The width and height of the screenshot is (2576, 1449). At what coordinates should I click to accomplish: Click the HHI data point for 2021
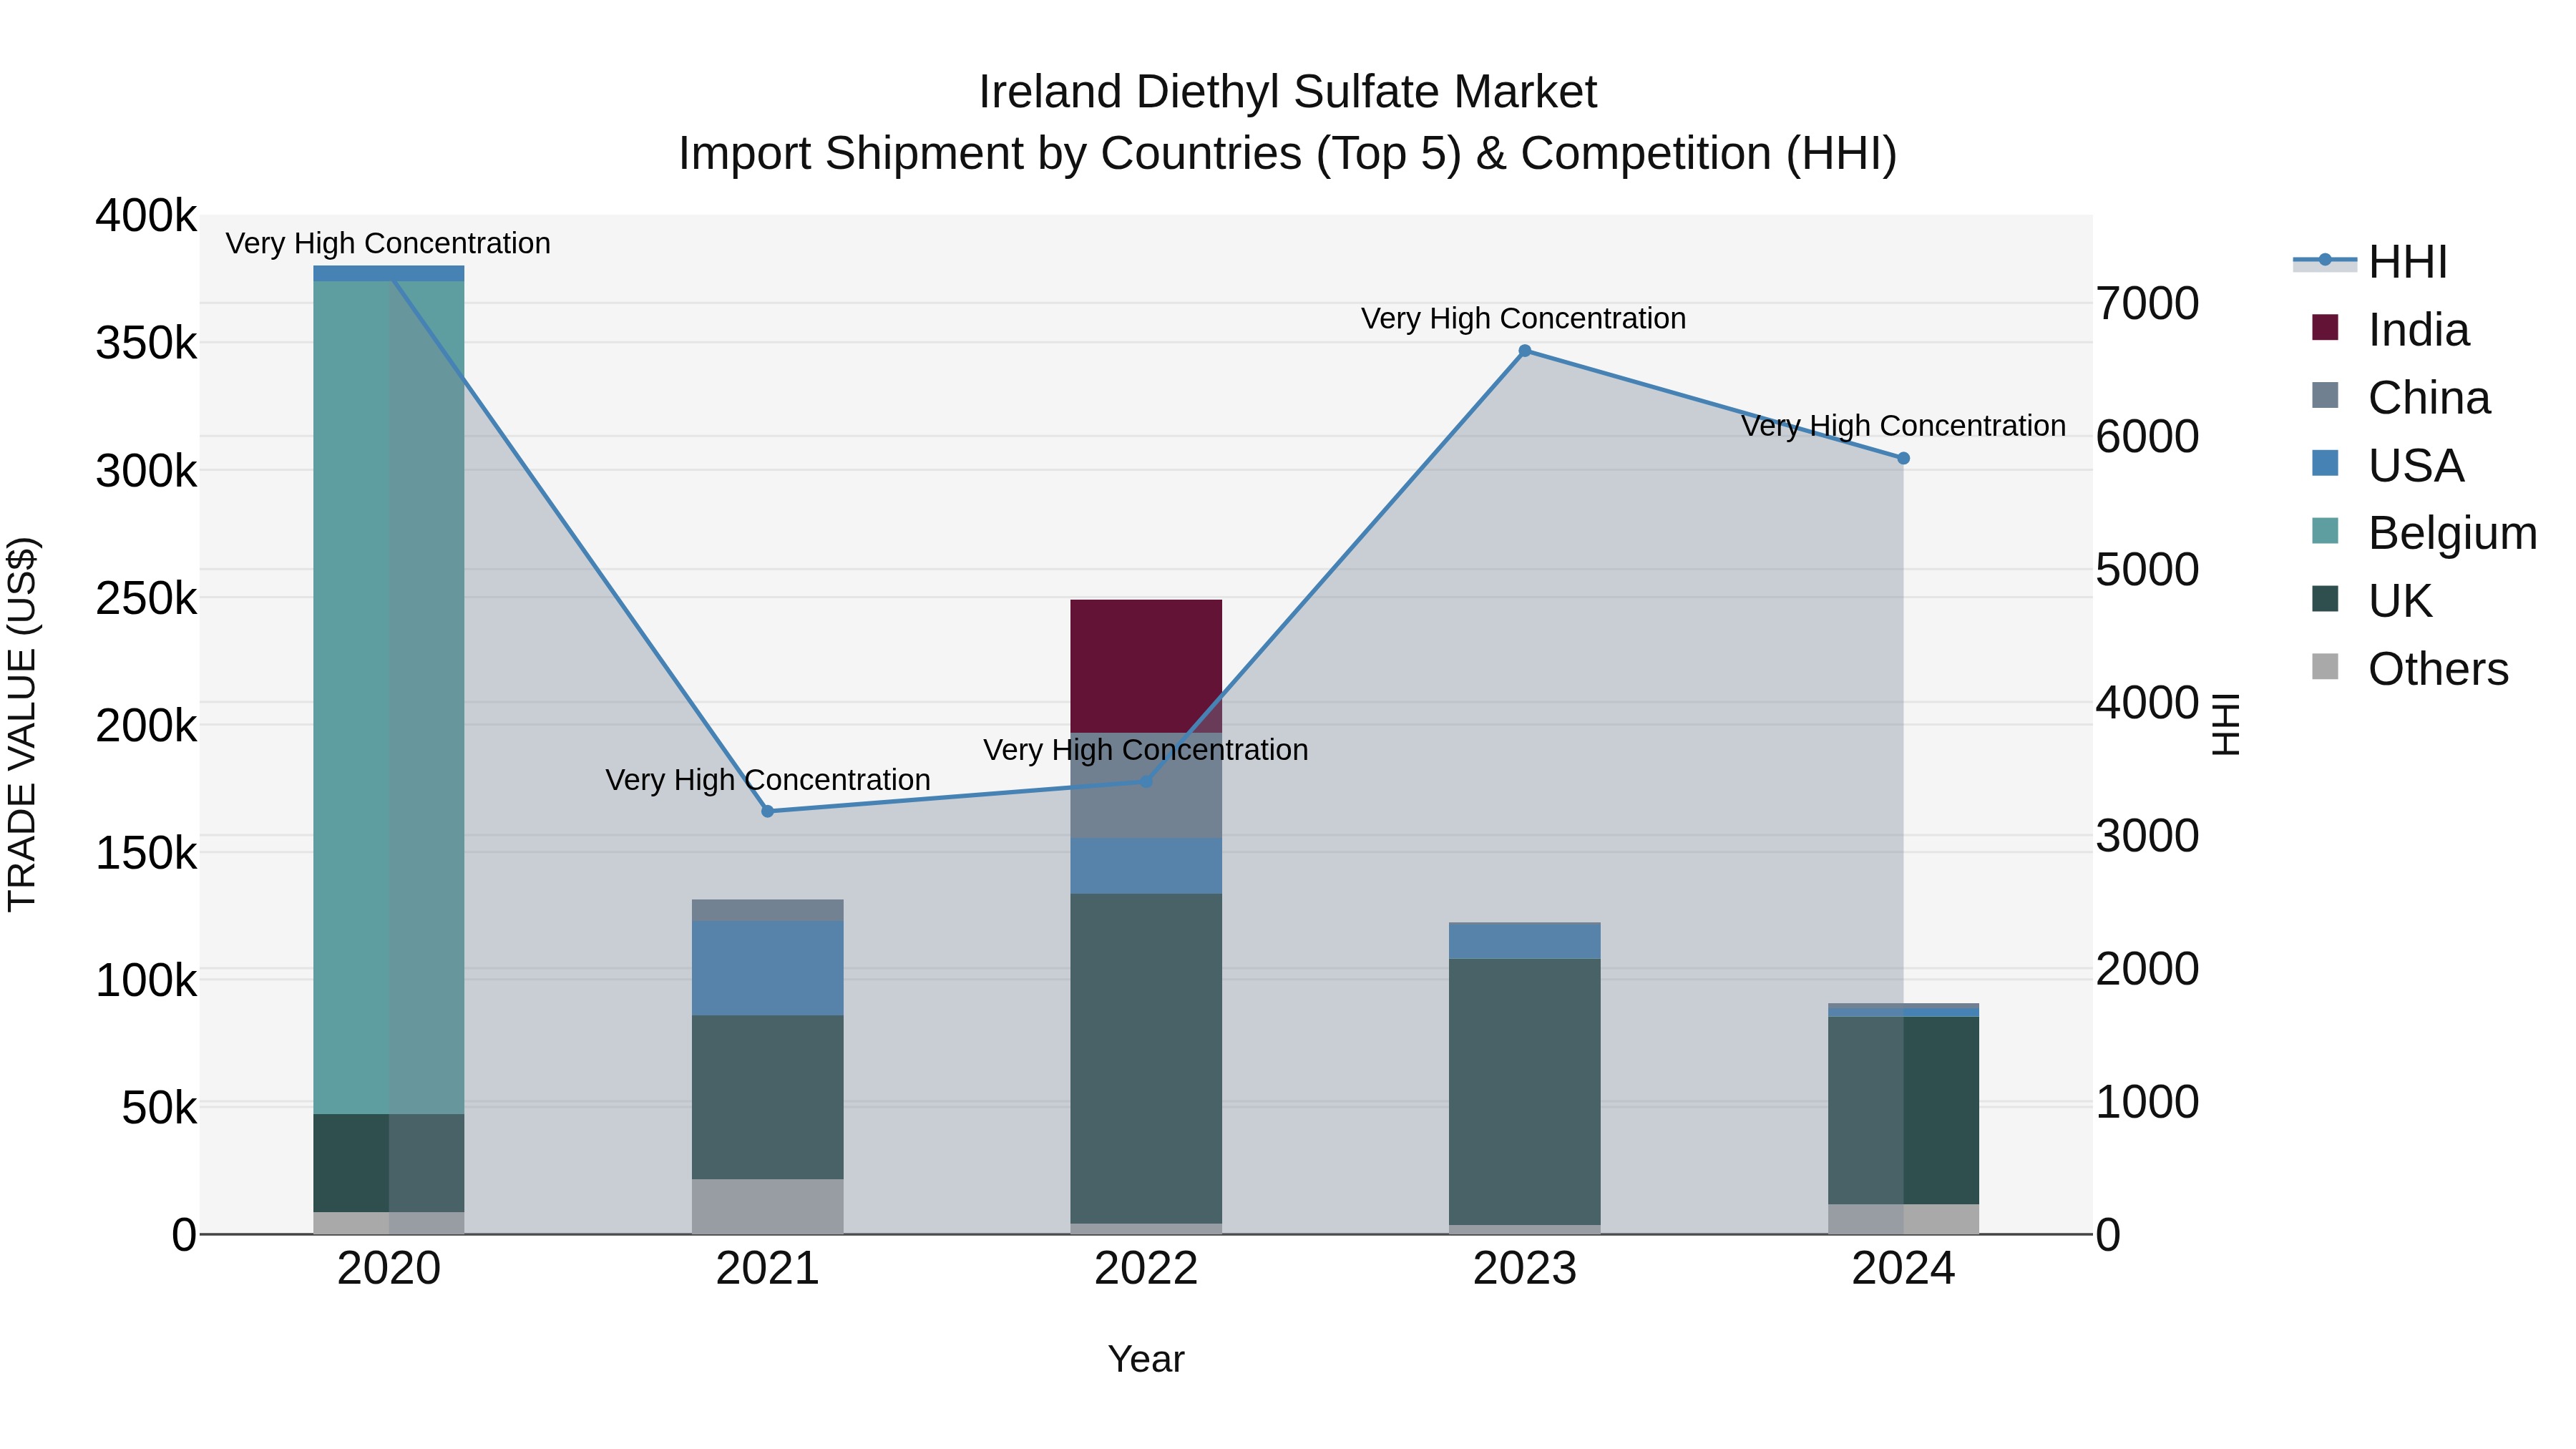pyautogui.click(x=768, y=811)
